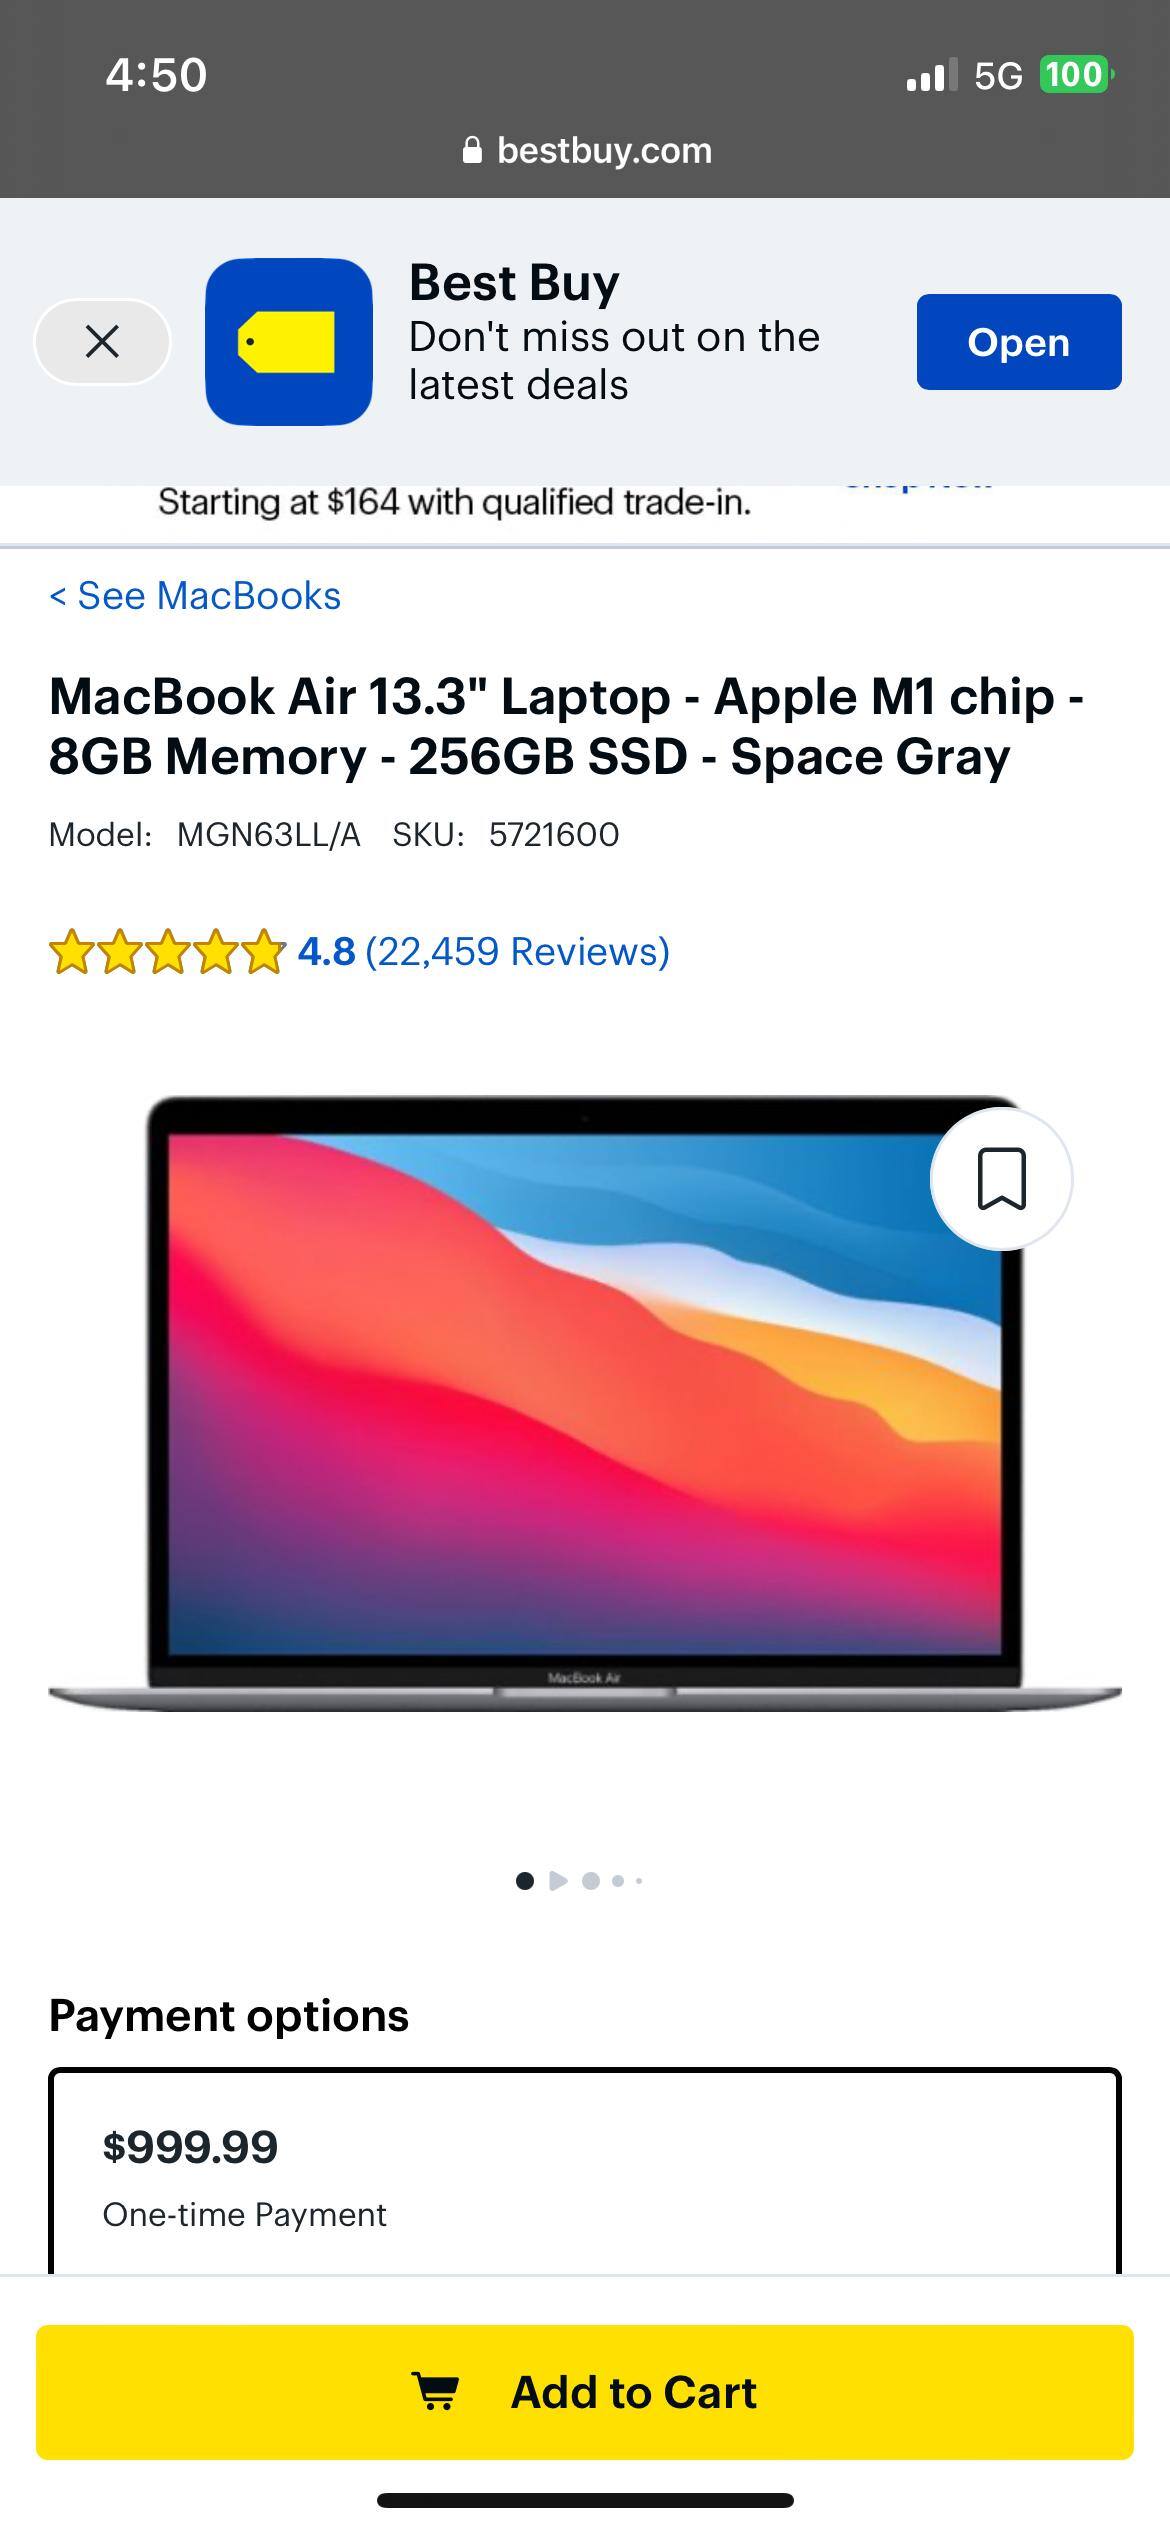Open the Best Buy app
The image size is (1170, 2532).
click(1019, 342)
